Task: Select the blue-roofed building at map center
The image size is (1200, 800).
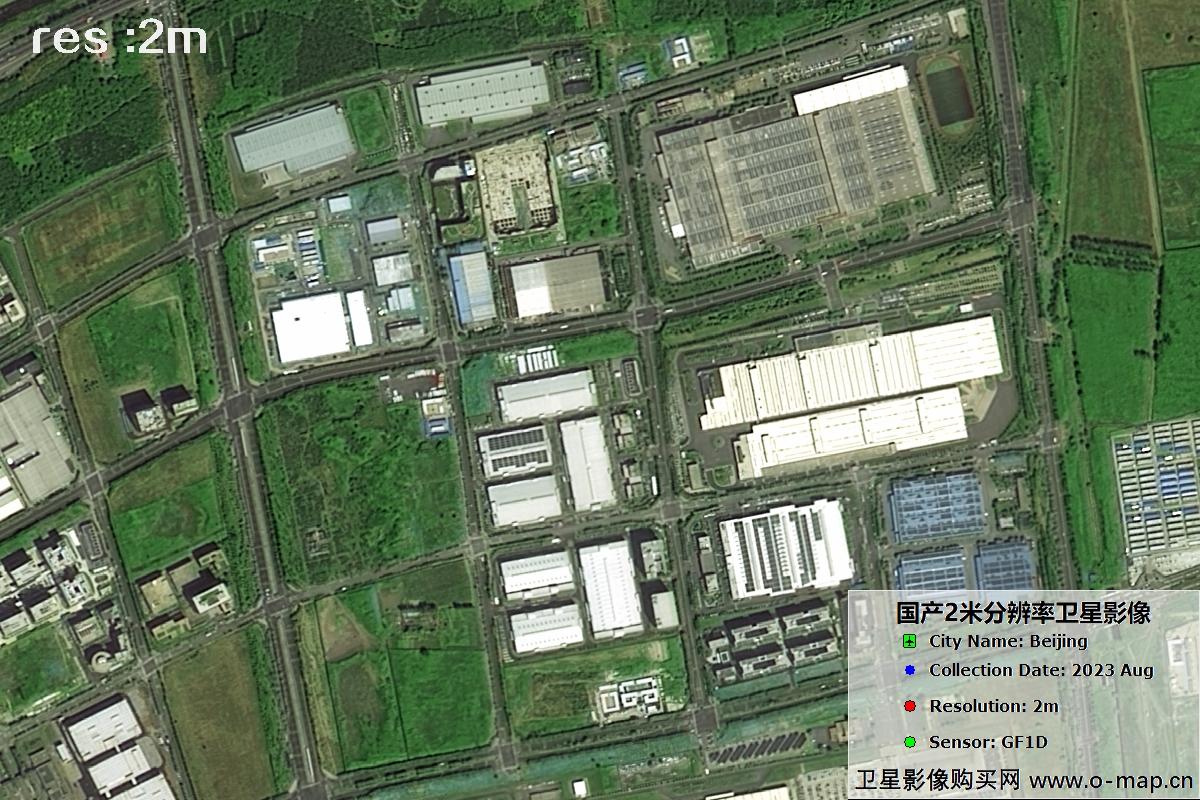Action: pos(471,287)
